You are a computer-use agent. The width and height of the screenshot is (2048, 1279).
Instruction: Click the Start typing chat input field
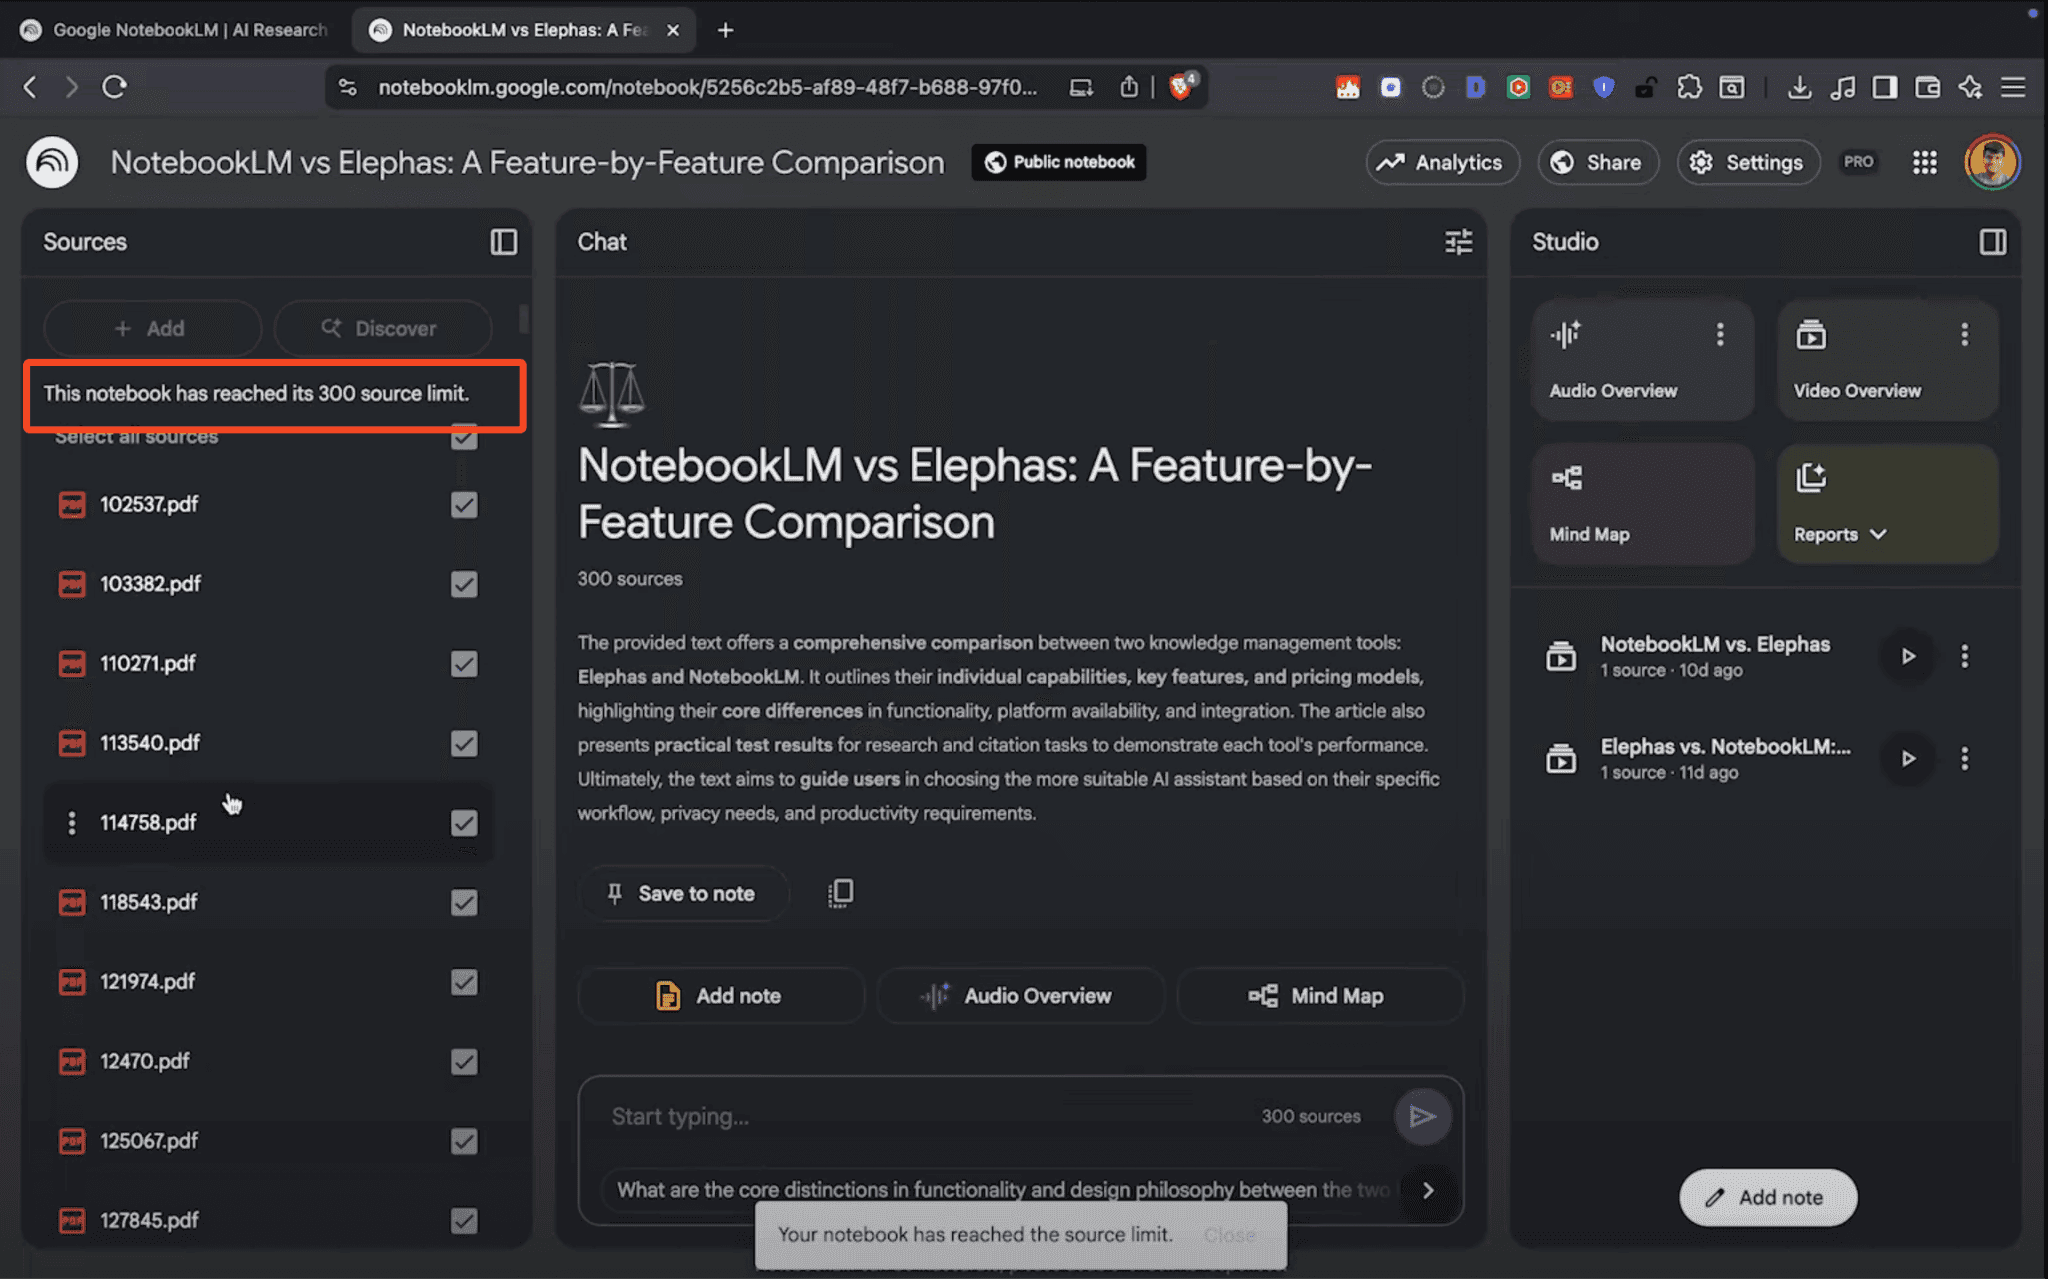pos(900,1116)
